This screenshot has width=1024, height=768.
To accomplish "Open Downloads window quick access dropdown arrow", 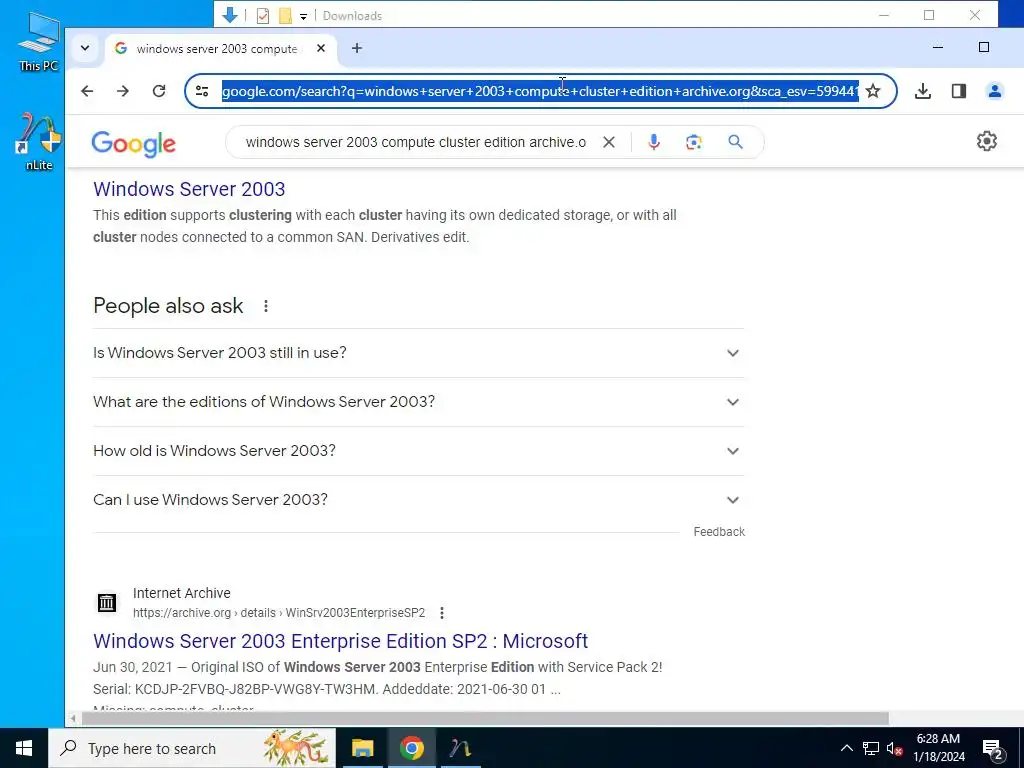I will (x=303, y=16).
